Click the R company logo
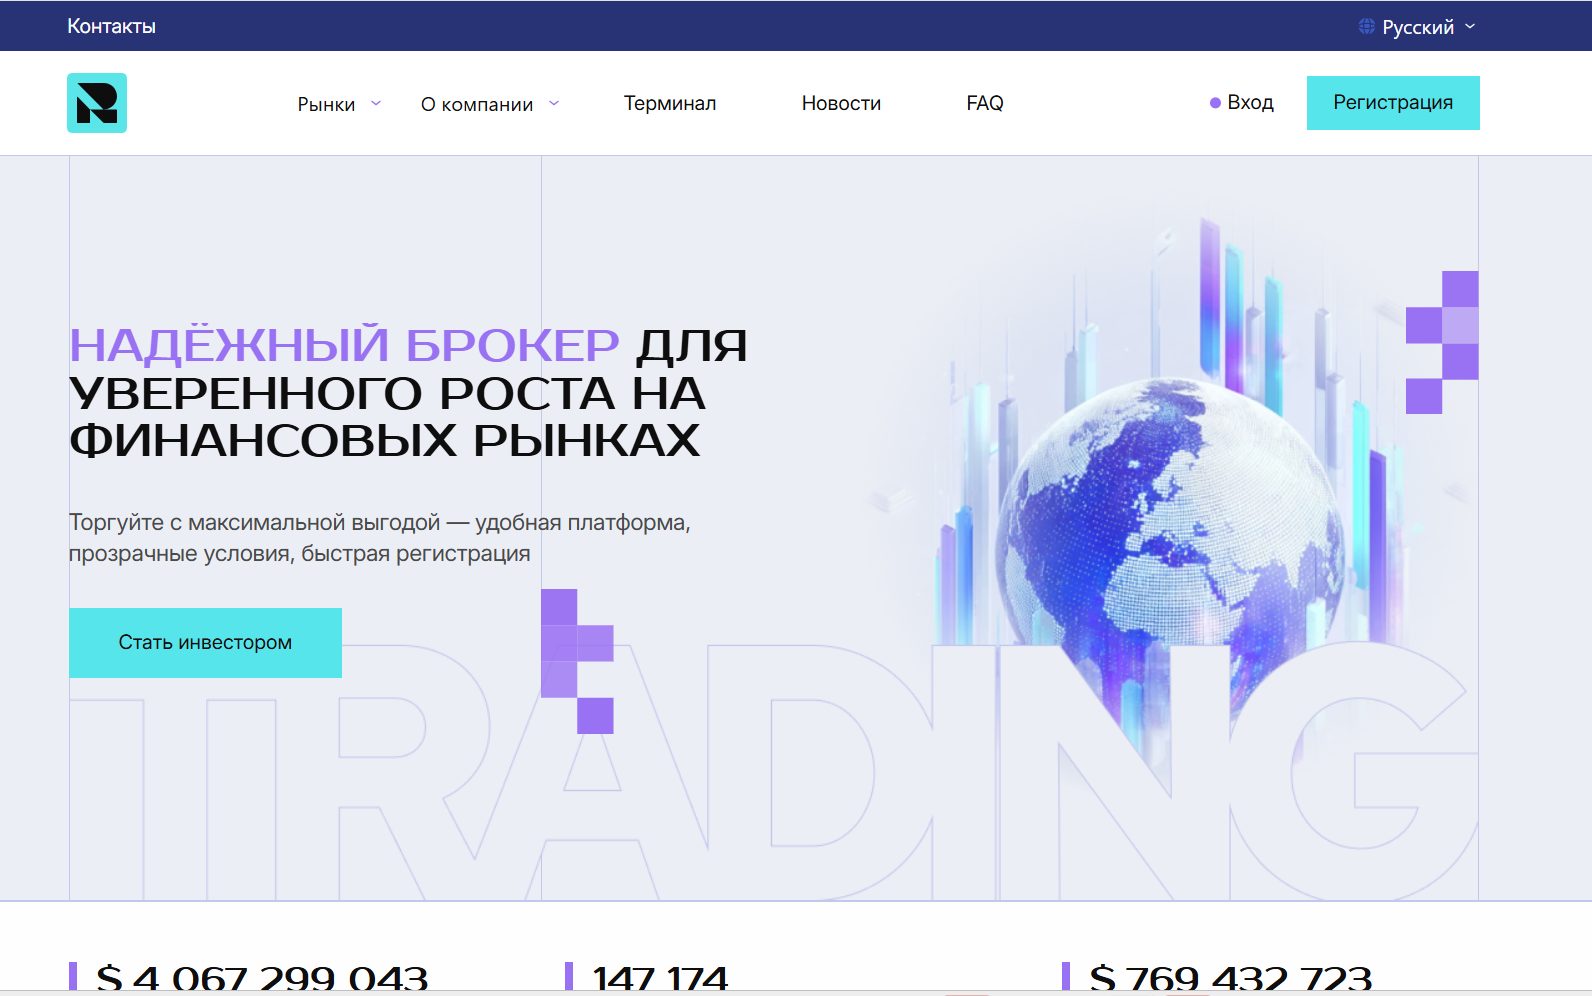The width and height of the screenshot is (1592, 996). click(97, 103)
